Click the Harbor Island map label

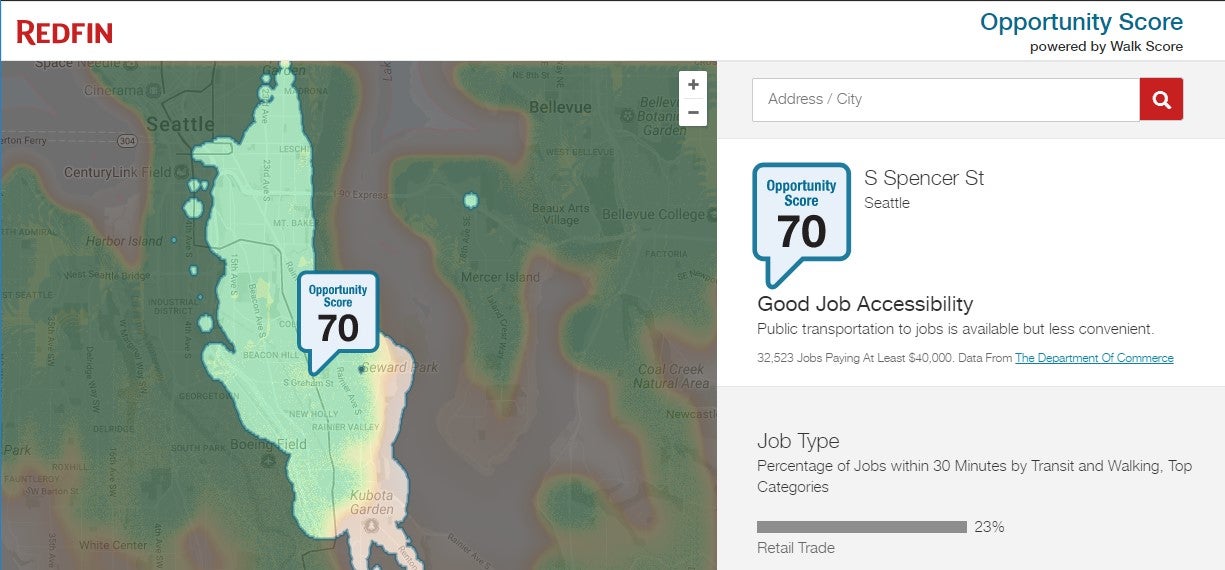pyautogui.click(x=124, y=242)
